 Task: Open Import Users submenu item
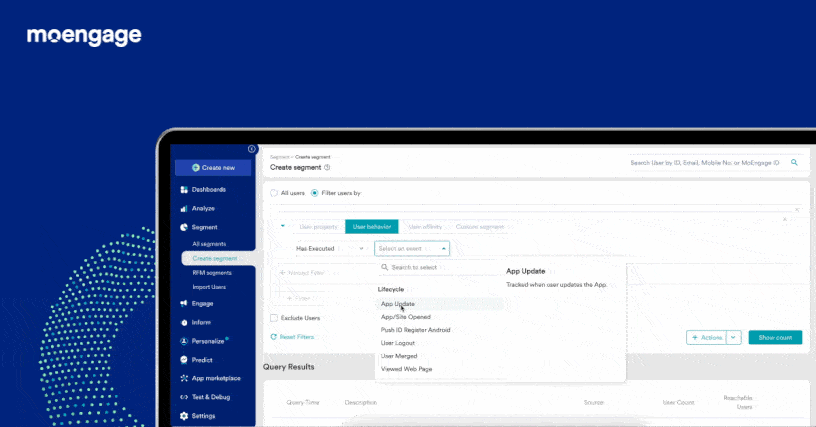point(209,287)
